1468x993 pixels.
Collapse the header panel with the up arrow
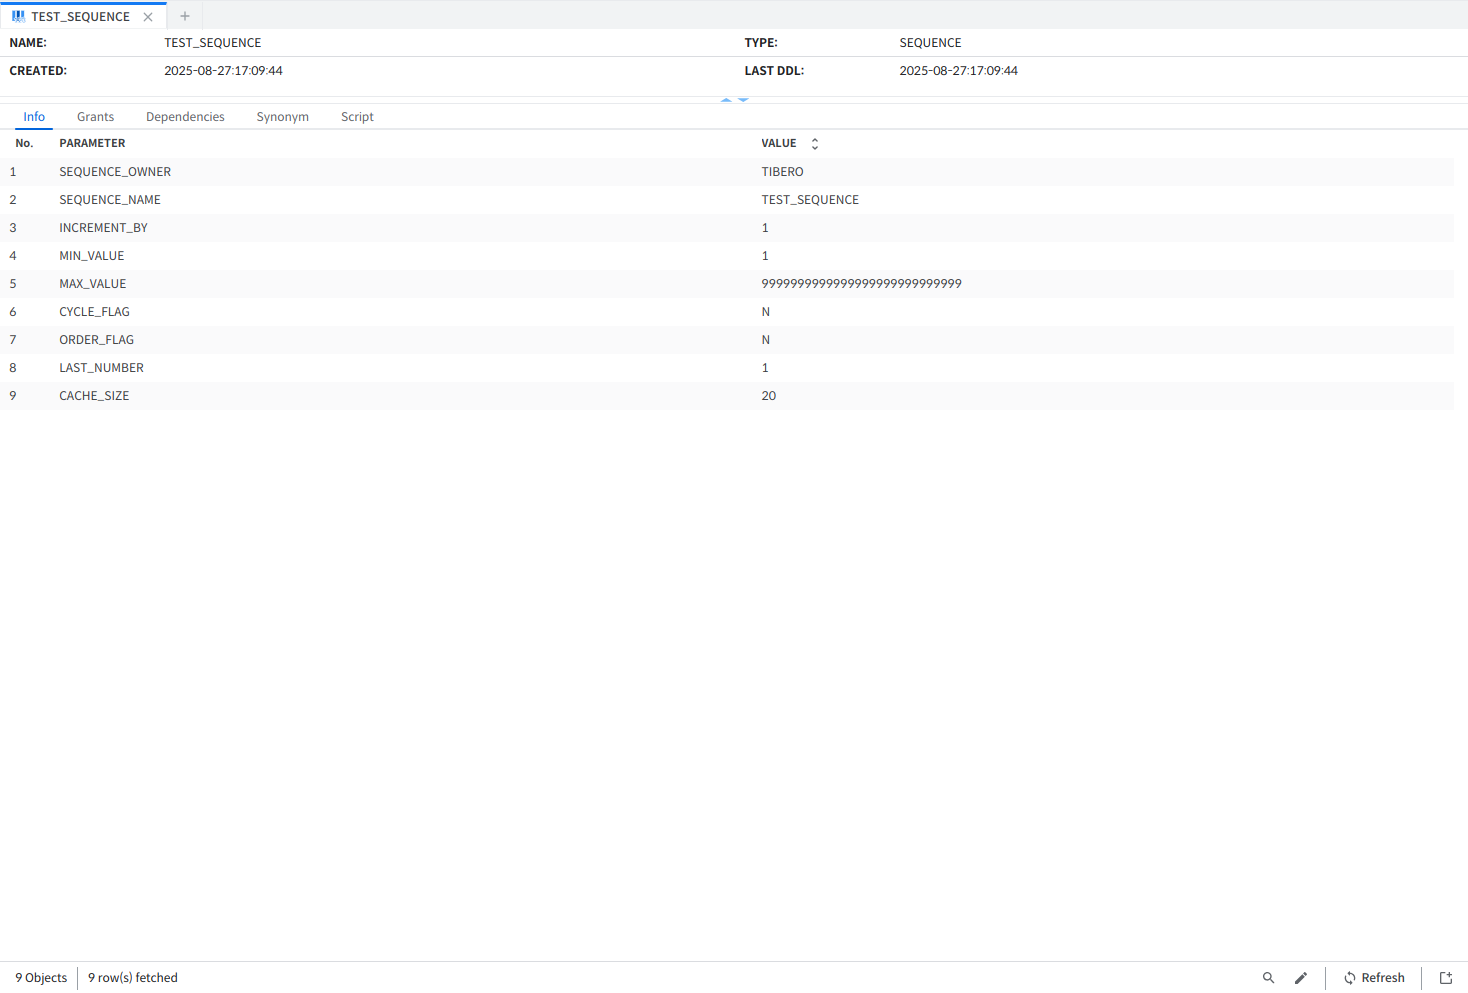pos(726,100)
